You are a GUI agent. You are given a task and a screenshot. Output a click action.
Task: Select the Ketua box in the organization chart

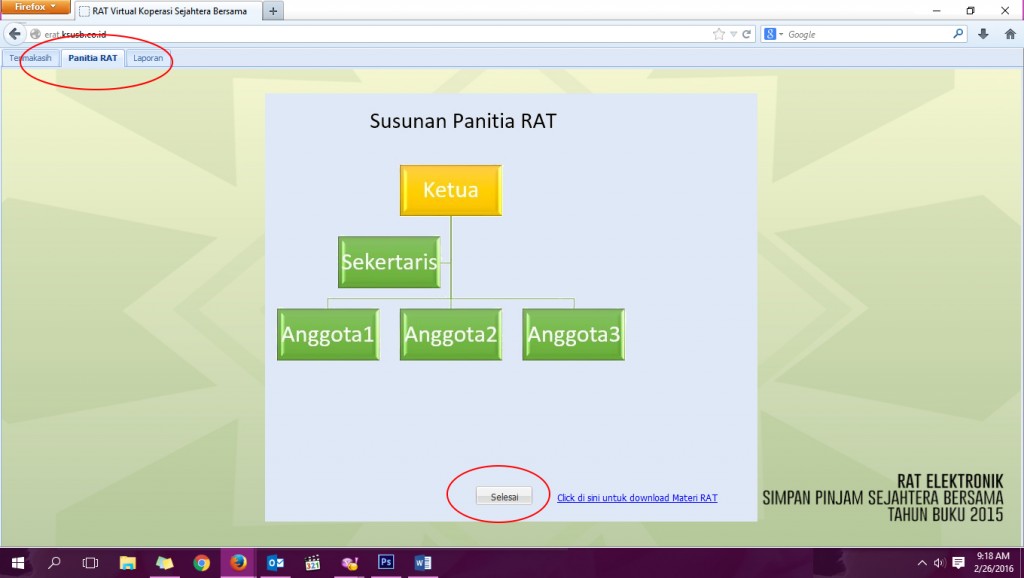(x=450, y=189)
